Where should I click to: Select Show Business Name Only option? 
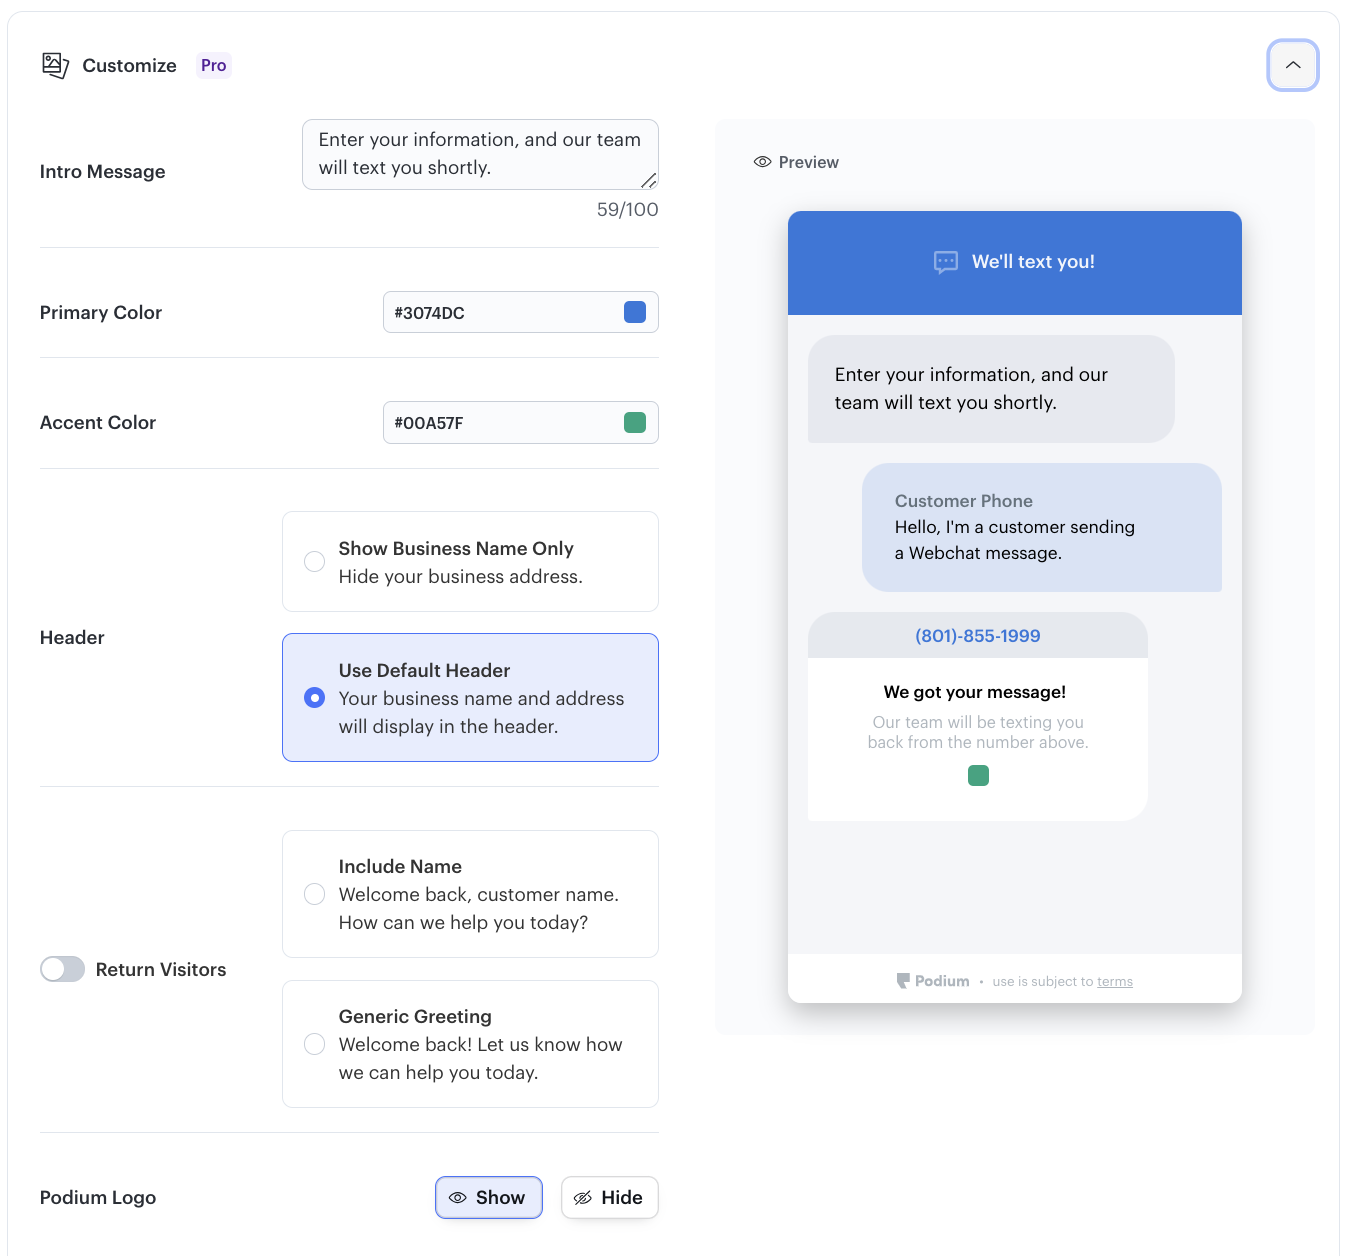314,562
